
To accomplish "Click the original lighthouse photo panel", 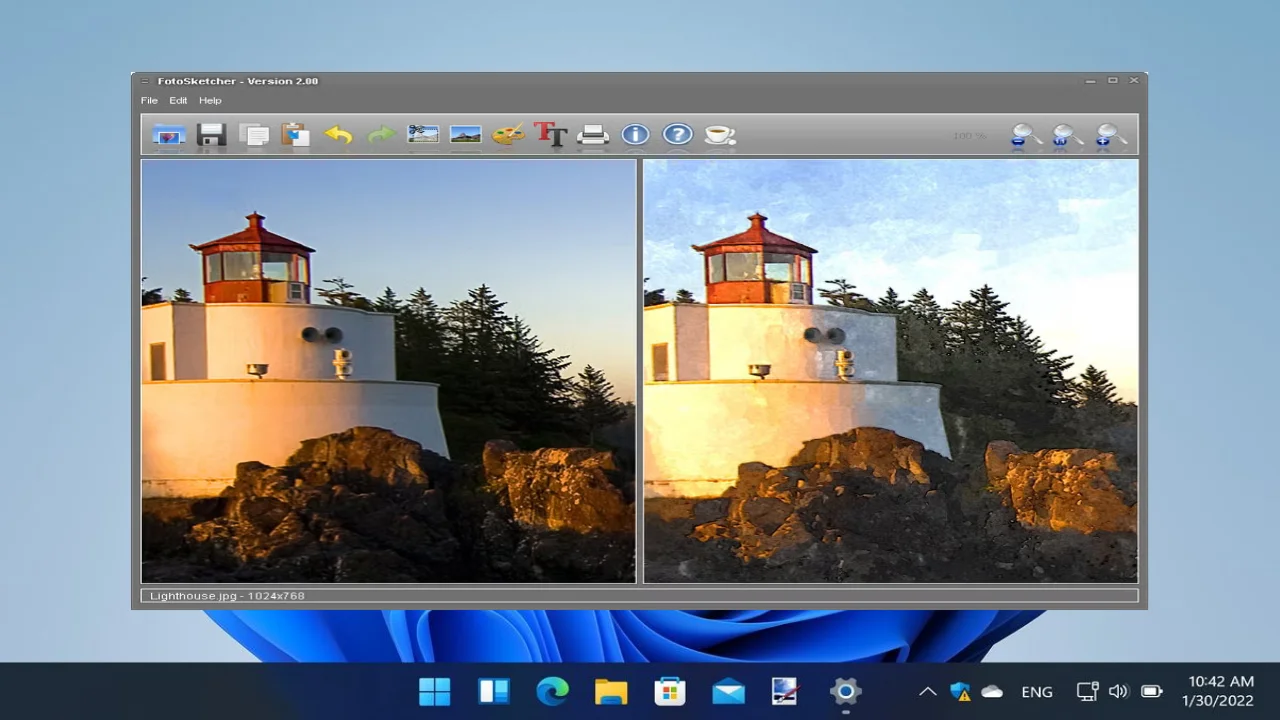I will click(388, 371).
